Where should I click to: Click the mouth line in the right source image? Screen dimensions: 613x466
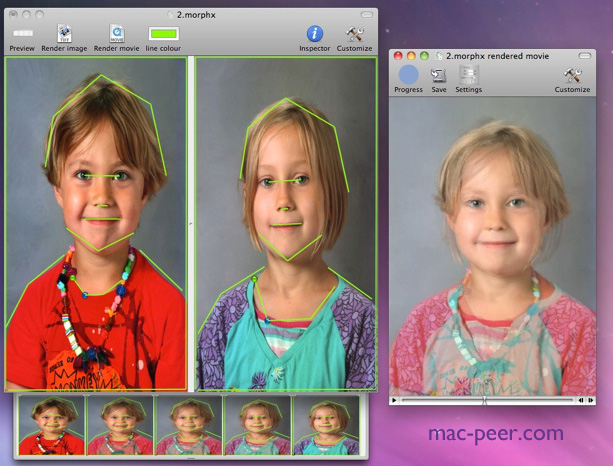[x=287, y=224]
